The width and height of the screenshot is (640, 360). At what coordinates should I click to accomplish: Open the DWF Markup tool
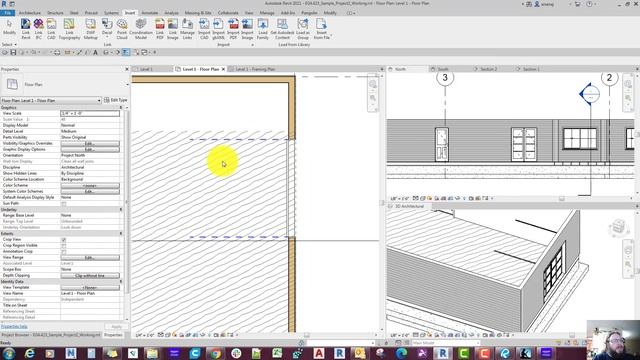[x=91, y=29]
